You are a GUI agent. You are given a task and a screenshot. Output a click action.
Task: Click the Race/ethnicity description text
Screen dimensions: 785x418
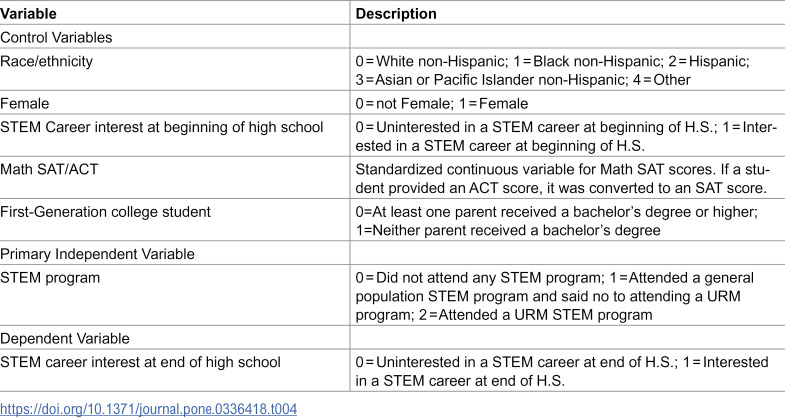point(552,71)
